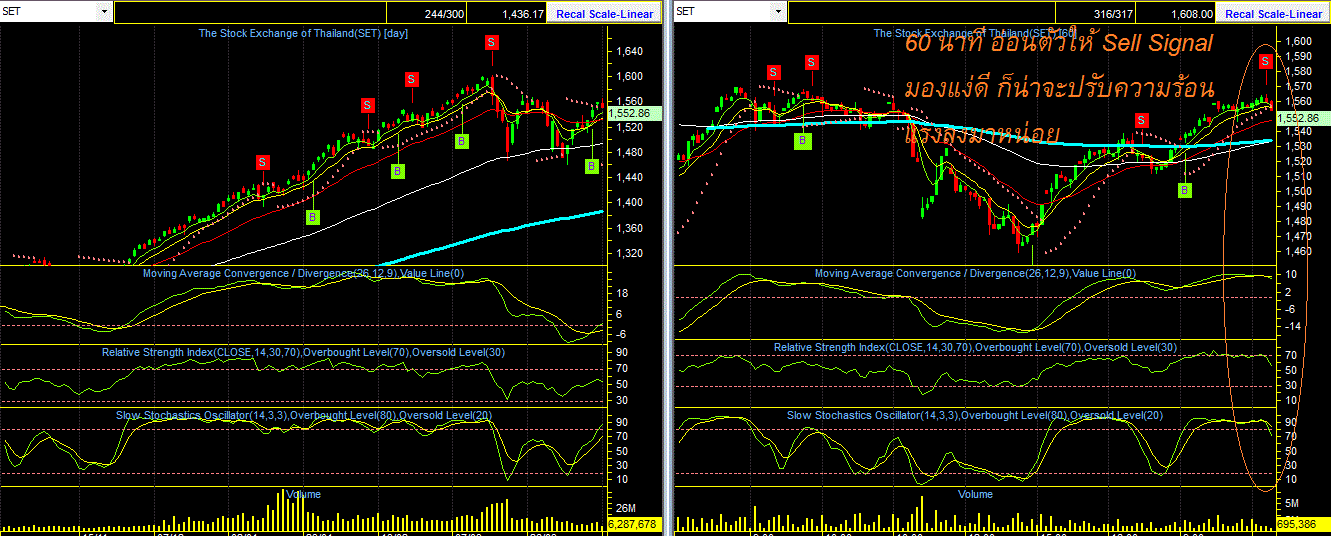Screen dimensions: 1331x536
Task: Click the Slow Stochastics Oscillator label in left chart
Action: coord(303,414)
